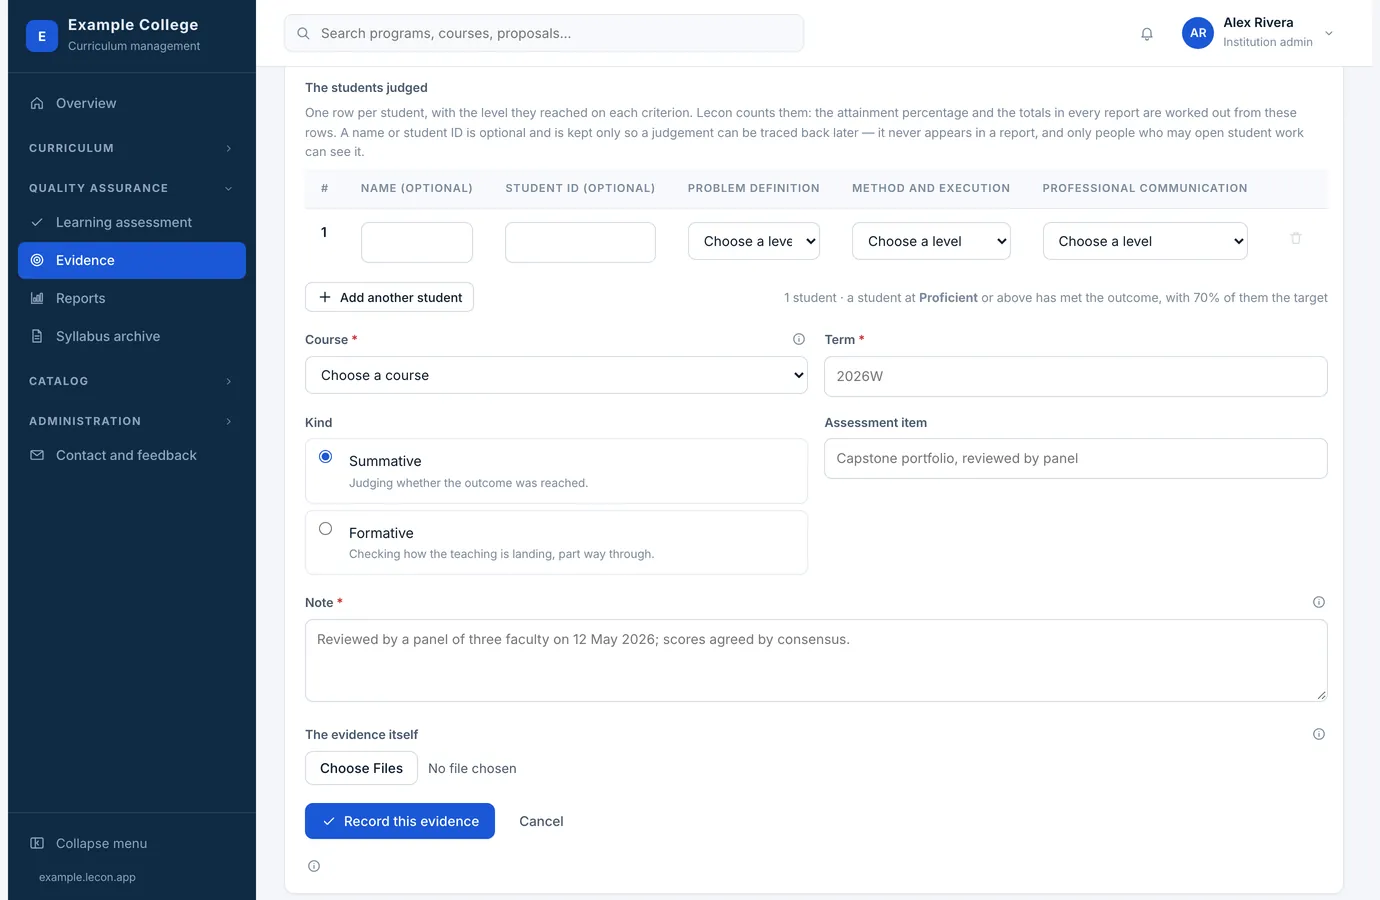Collapse the Quality Assurance sidebar section
Image resolution: width=1380 pixels, height=900 pixels.
pos(131,188)
